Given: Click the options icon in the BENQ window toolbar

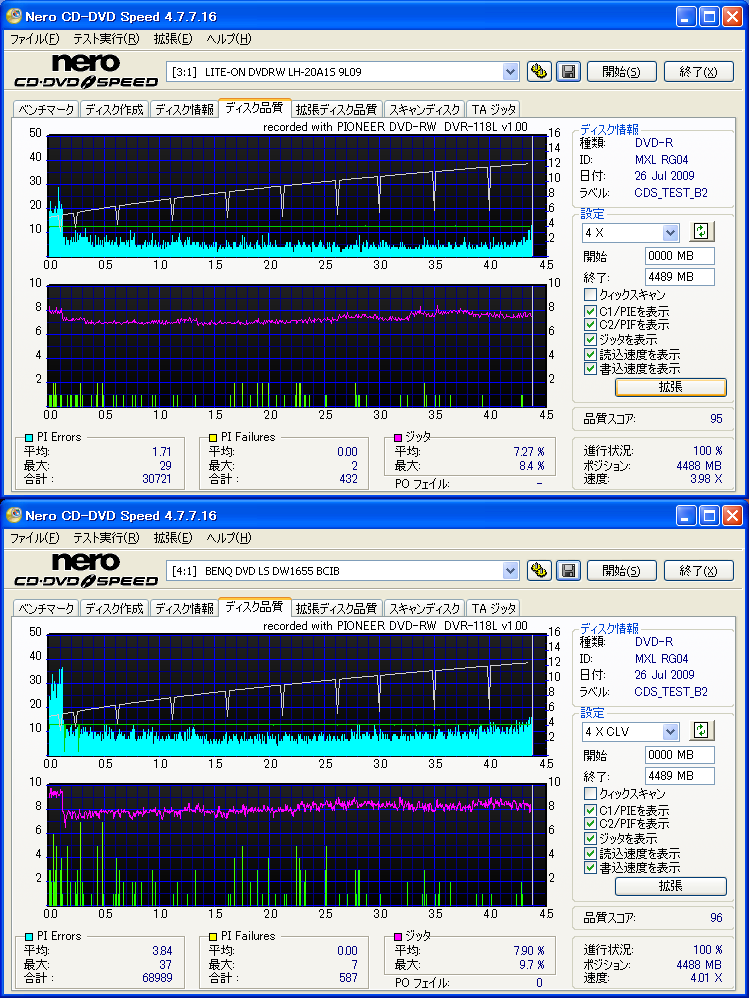Looking at the screenshot, I should [539, 570].
